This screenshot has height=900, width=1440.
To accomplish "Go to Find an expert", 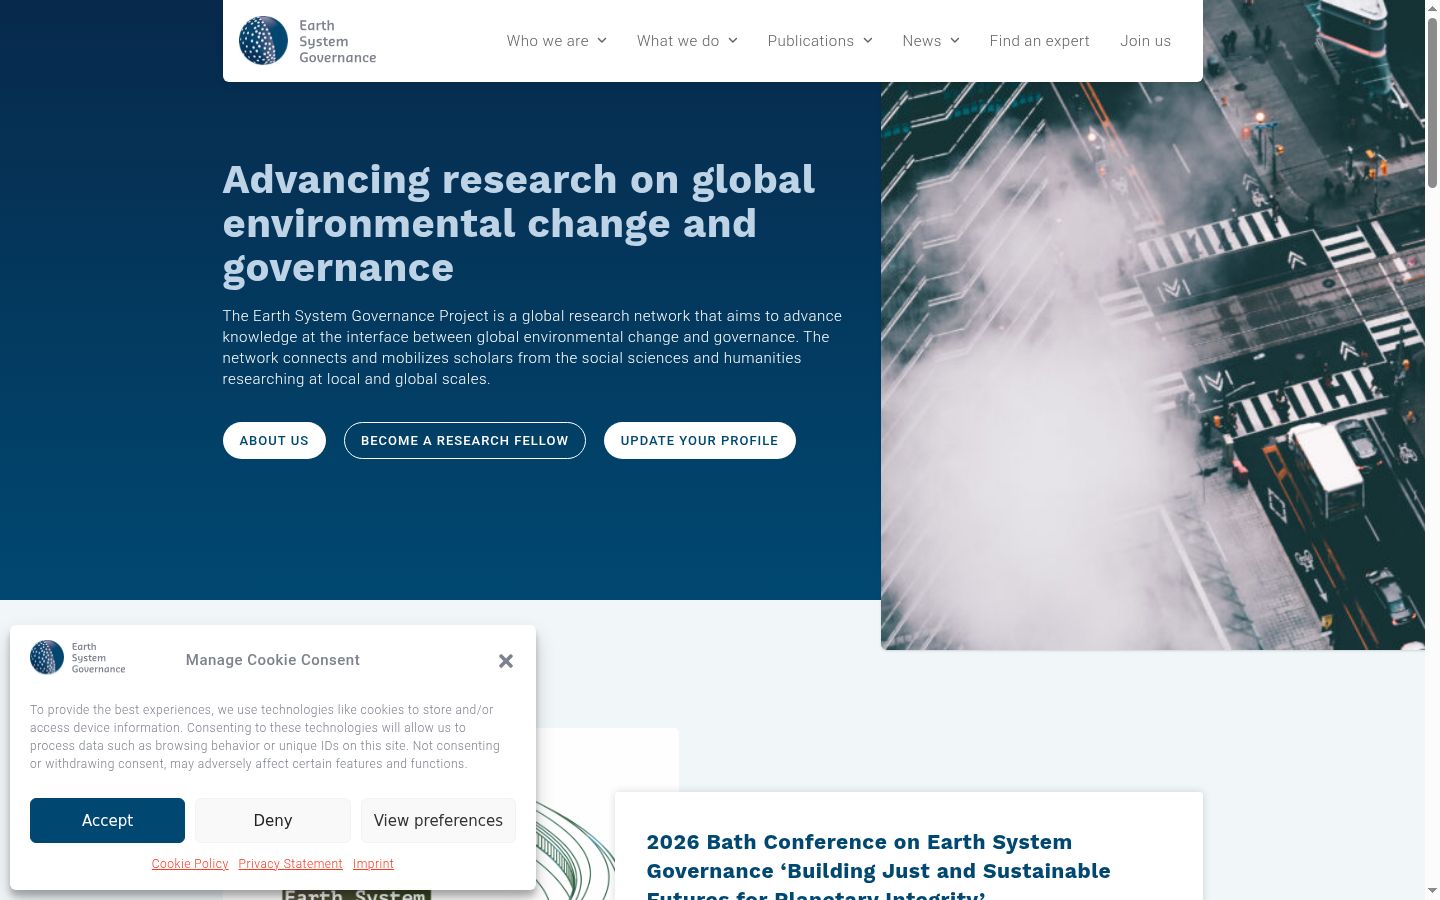I will (1040, 41).
